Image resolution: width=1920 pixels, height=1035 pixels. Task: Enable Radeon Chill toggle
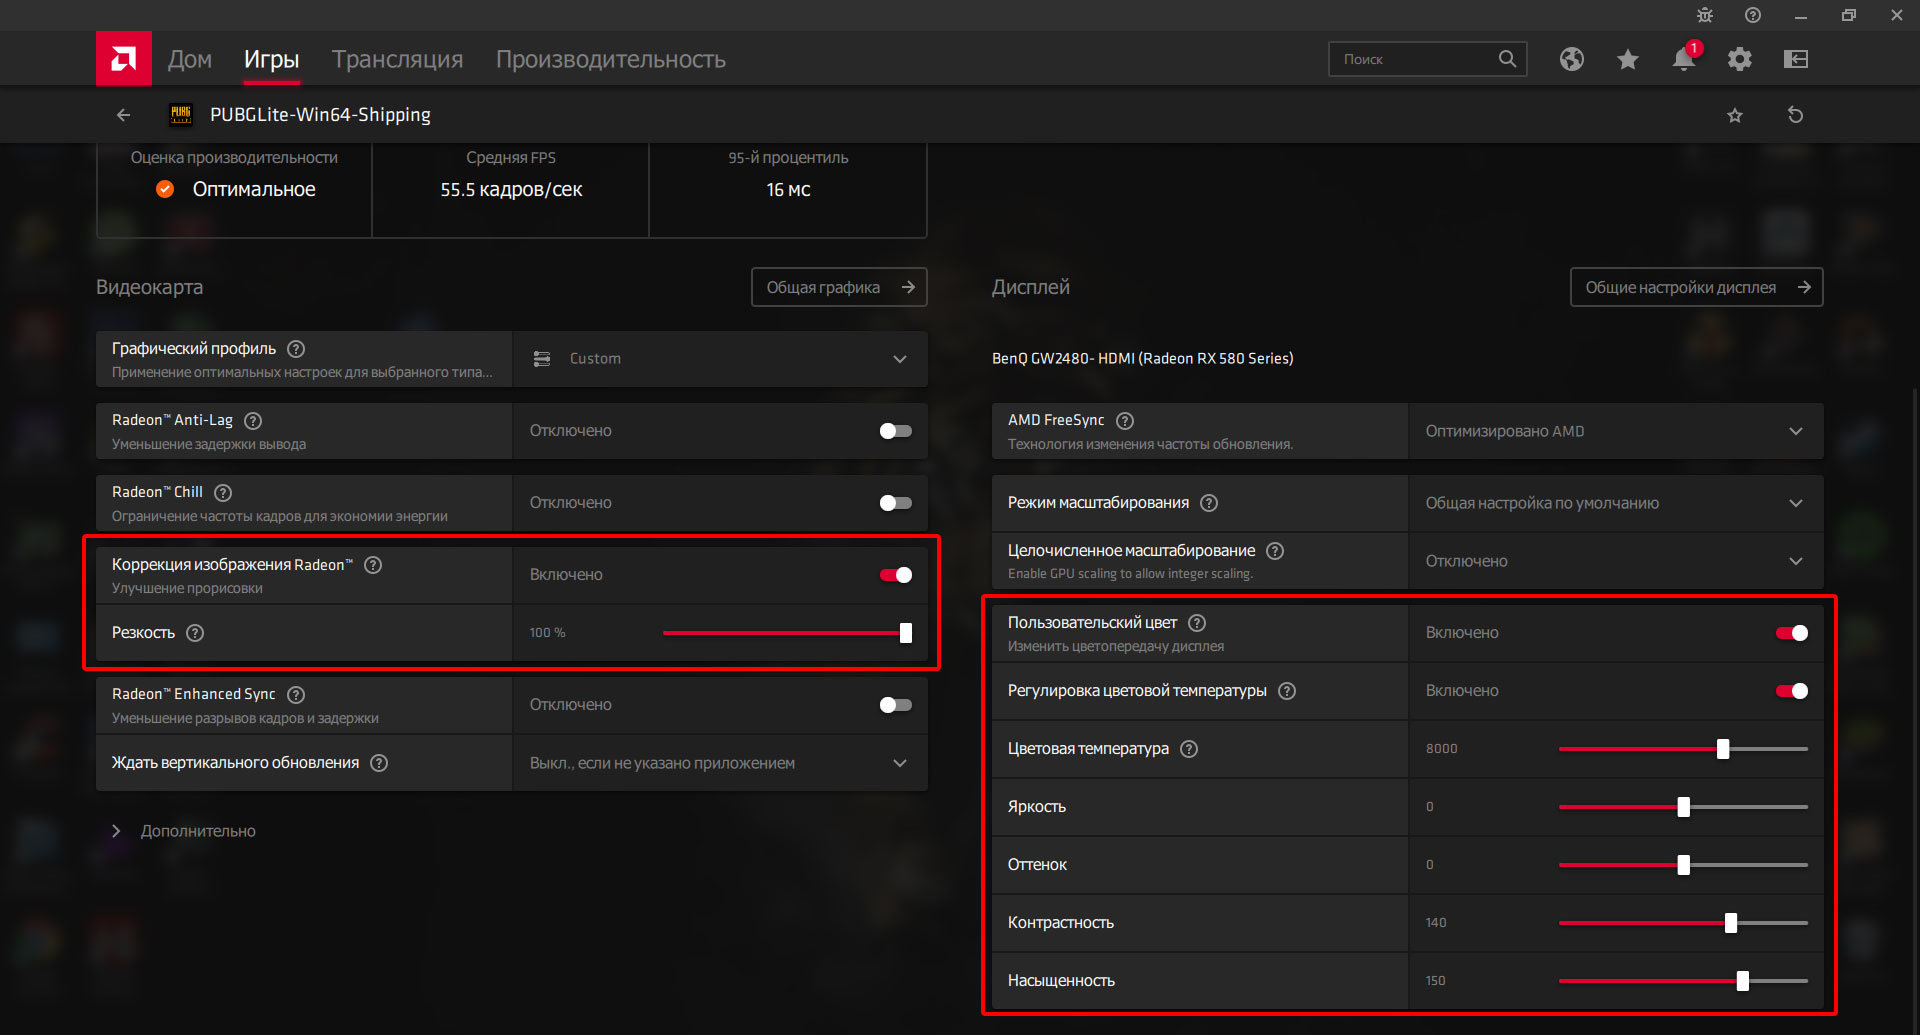[x=895, y=503]
